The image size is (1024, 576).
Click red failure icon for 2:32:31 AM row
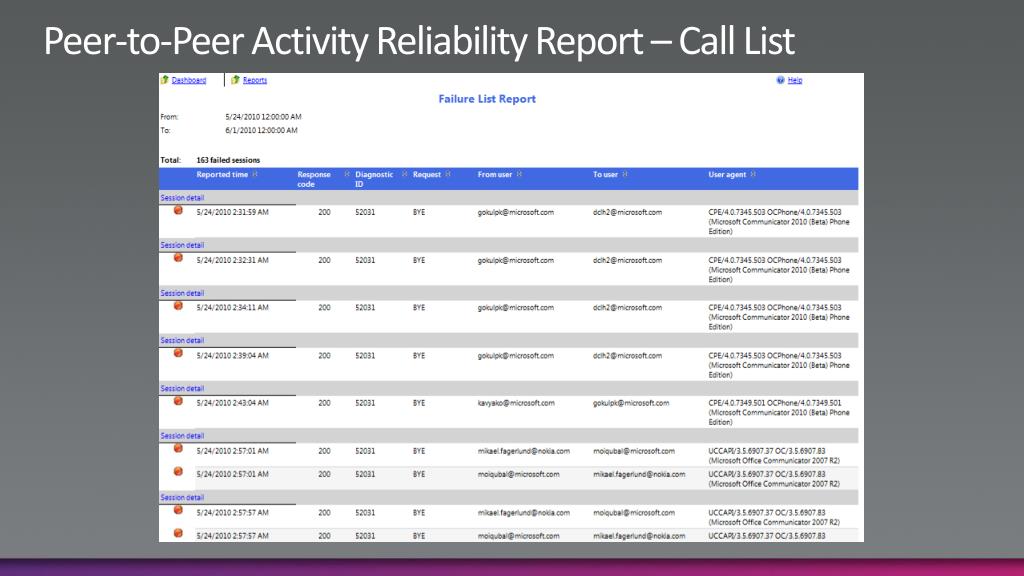(178, 258)
